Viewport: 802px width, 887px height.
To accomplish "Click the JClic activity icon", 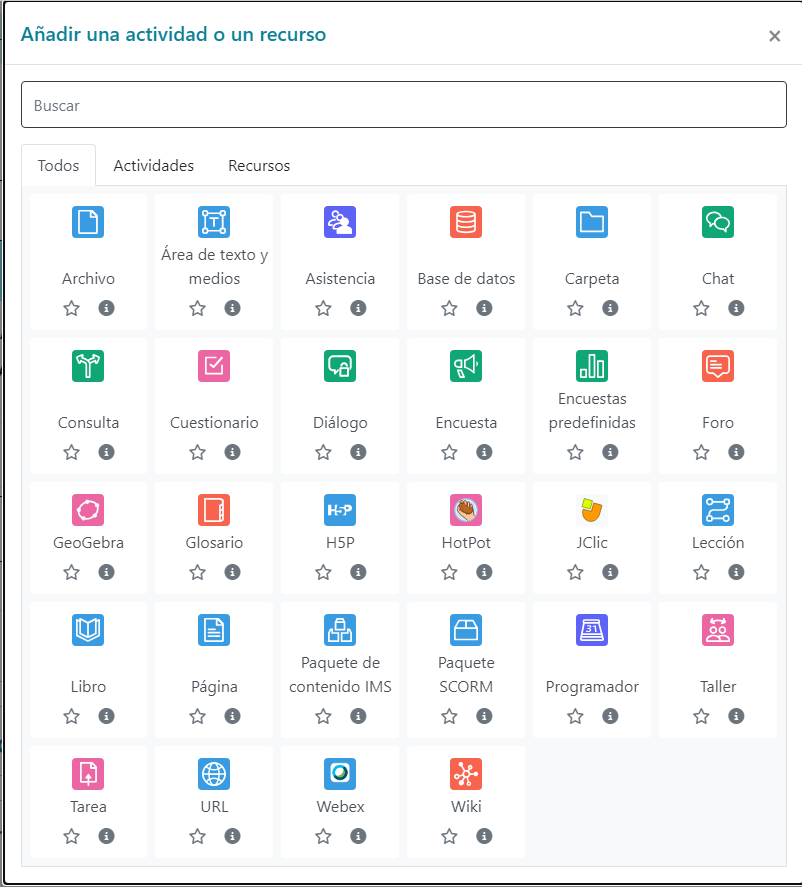I will (592, 510).
